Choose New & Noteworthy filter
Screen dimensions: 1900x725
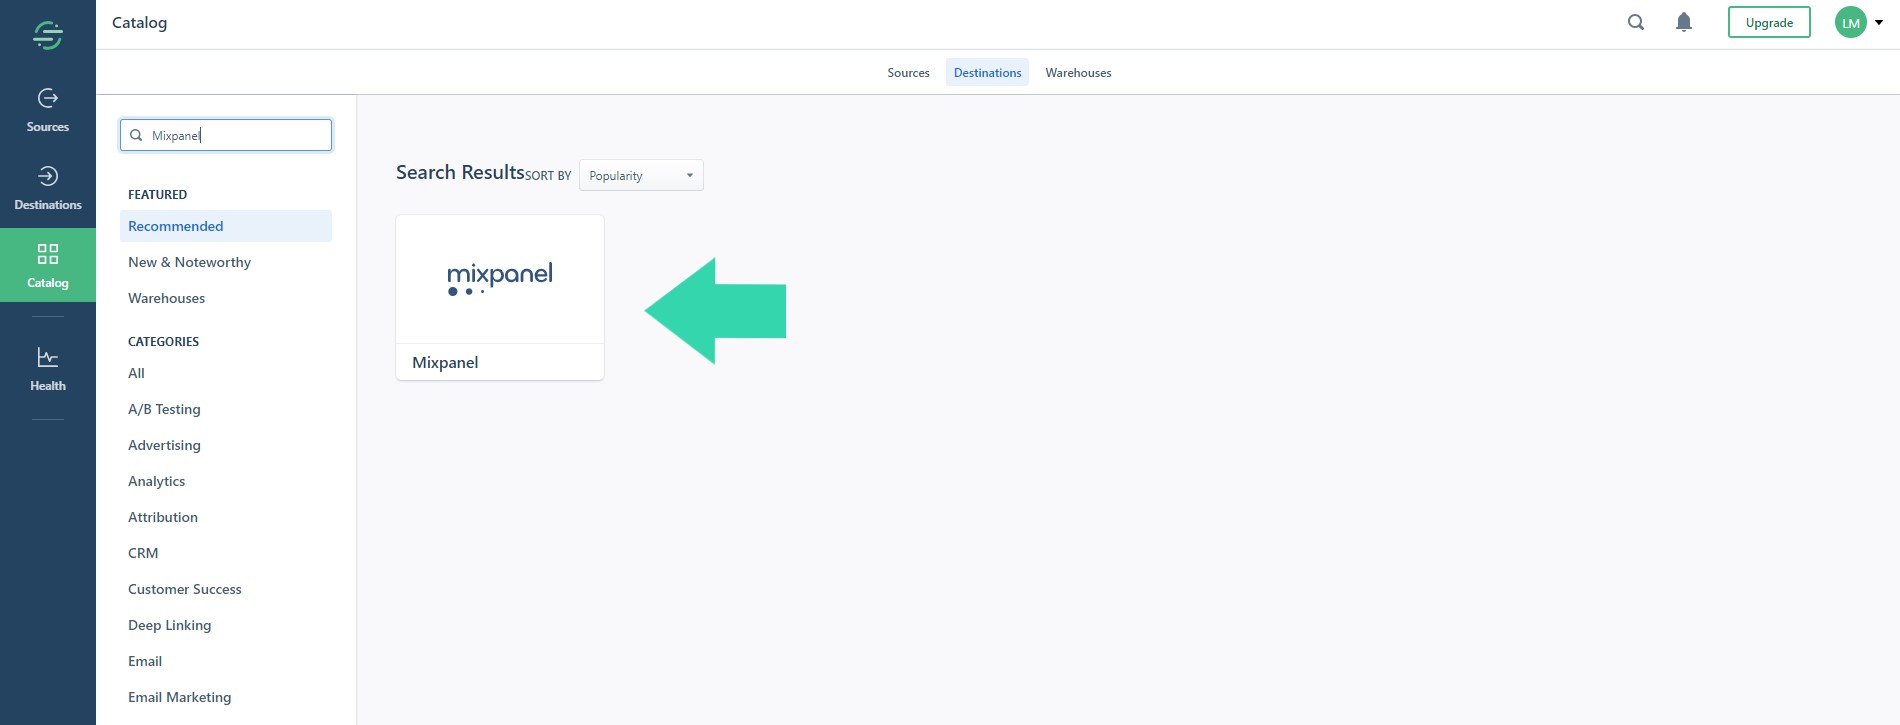click(x=189, y=262)
